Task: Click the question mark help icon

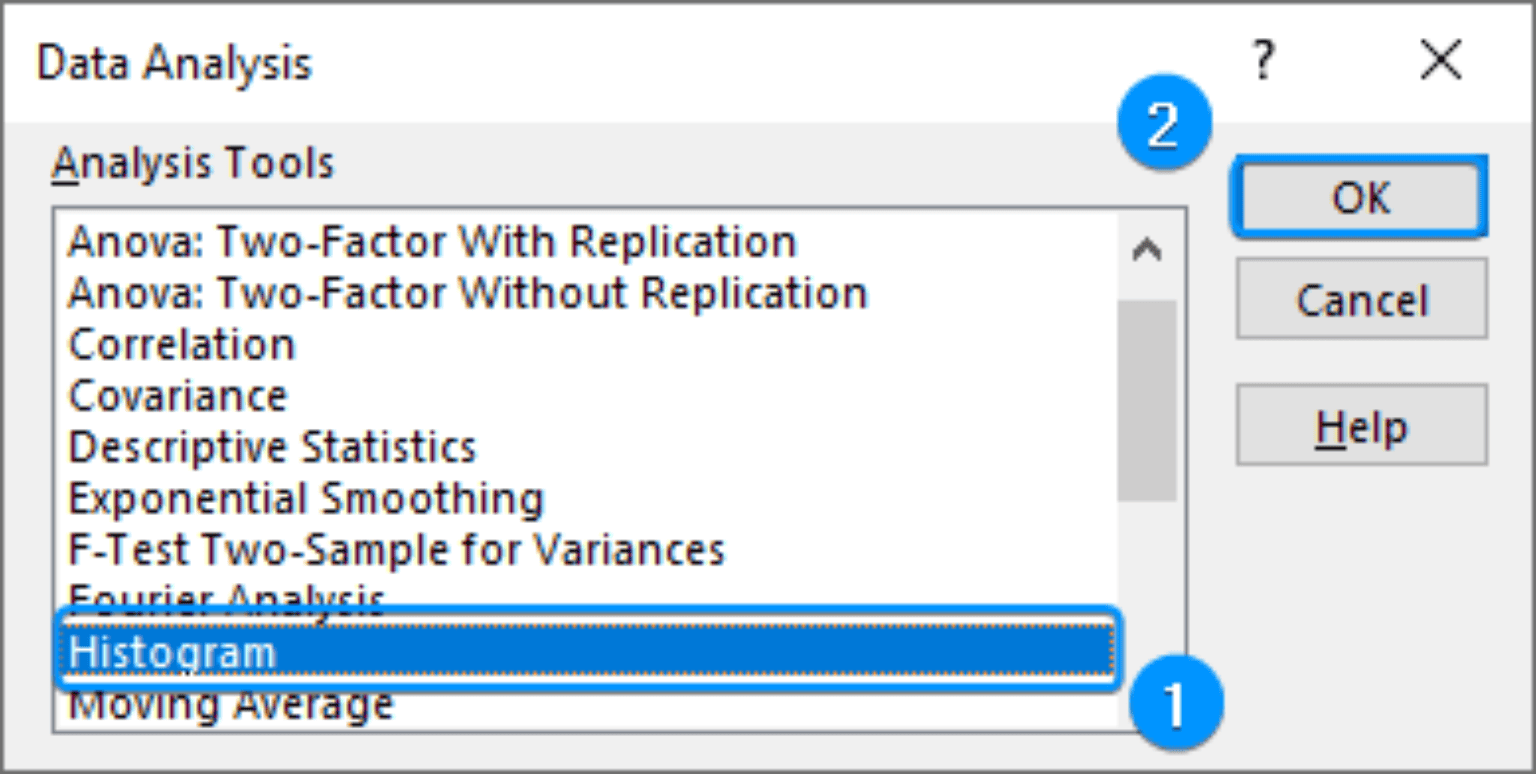Action: [1263, 63]
